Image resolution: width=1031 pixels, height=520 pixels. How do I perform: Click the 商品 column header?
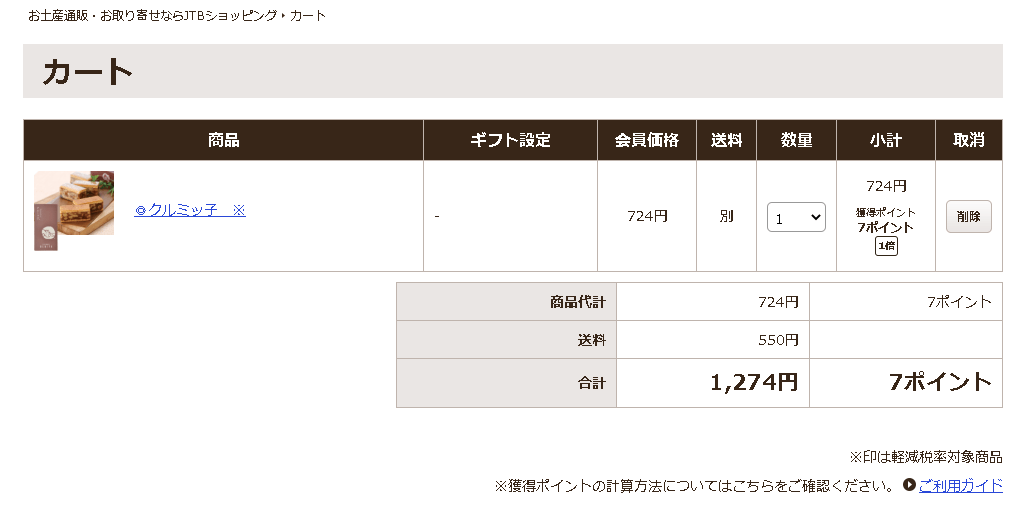(223, 140)
